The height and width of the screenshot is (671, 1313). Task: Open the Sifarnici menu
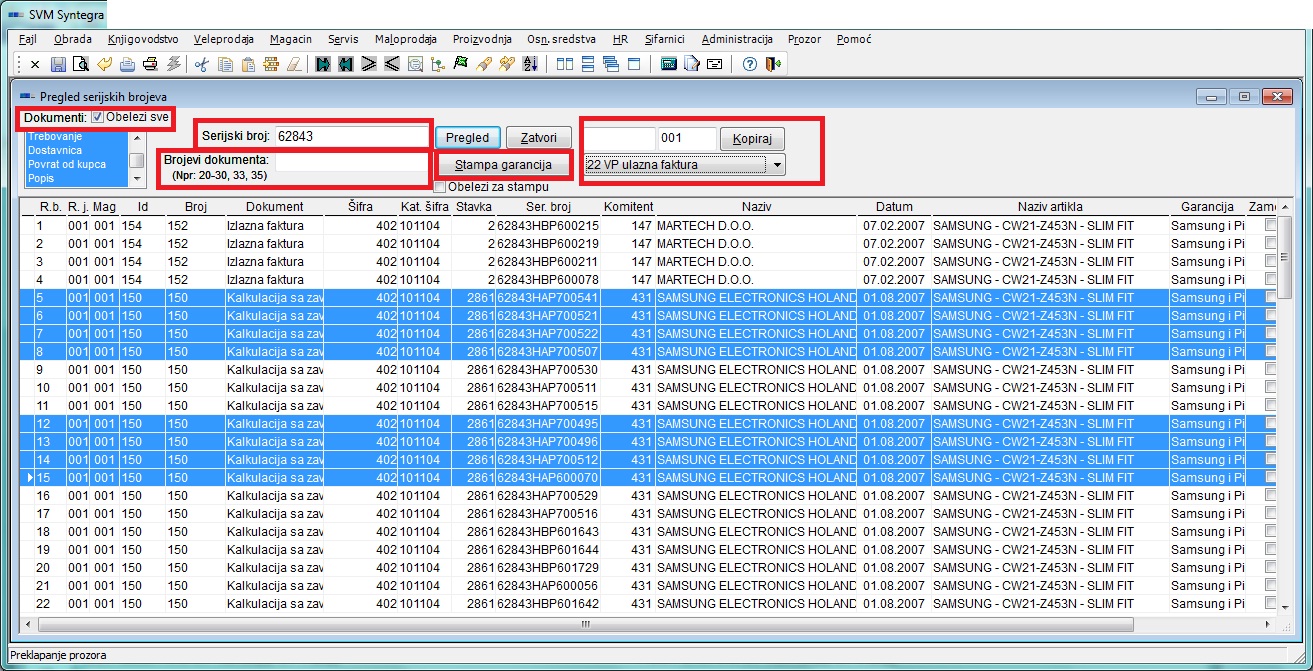pyautogui.click(x=665, y=39)
